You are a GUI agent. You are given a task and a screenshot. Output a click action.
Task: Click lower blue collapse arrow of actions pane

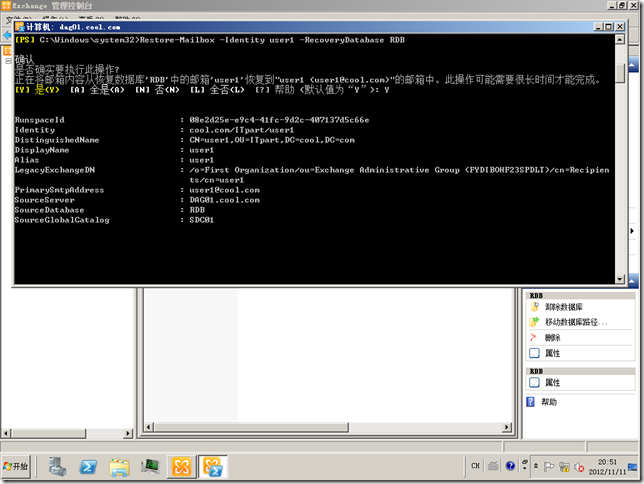(632, 281)
